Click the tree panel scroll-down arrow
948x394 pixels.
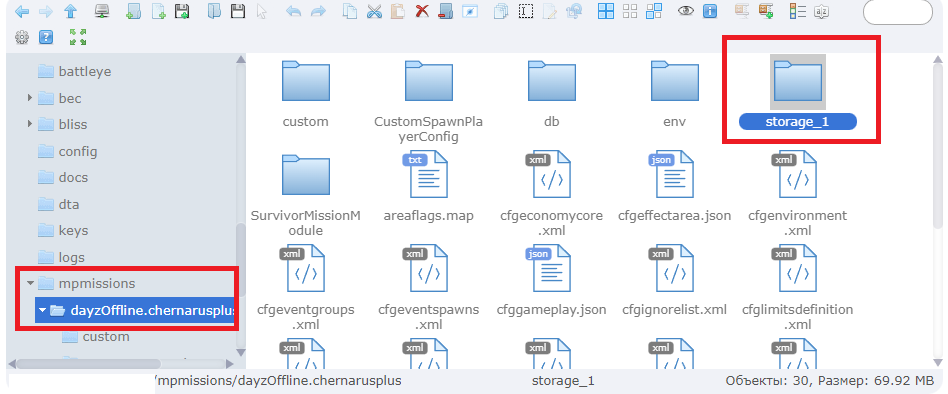[x=241, y=352]
